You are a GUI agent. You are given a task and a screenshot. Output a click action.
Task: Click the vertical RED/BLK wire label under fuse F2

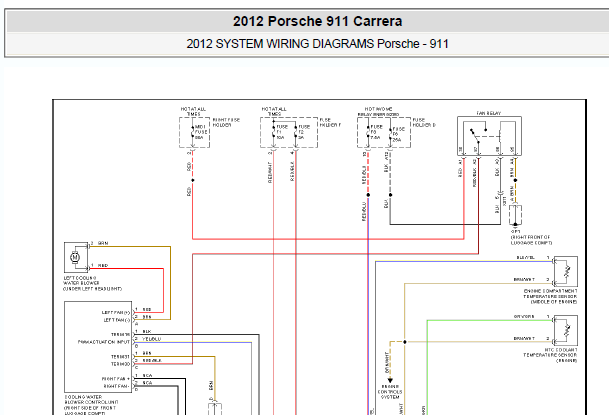292,171
